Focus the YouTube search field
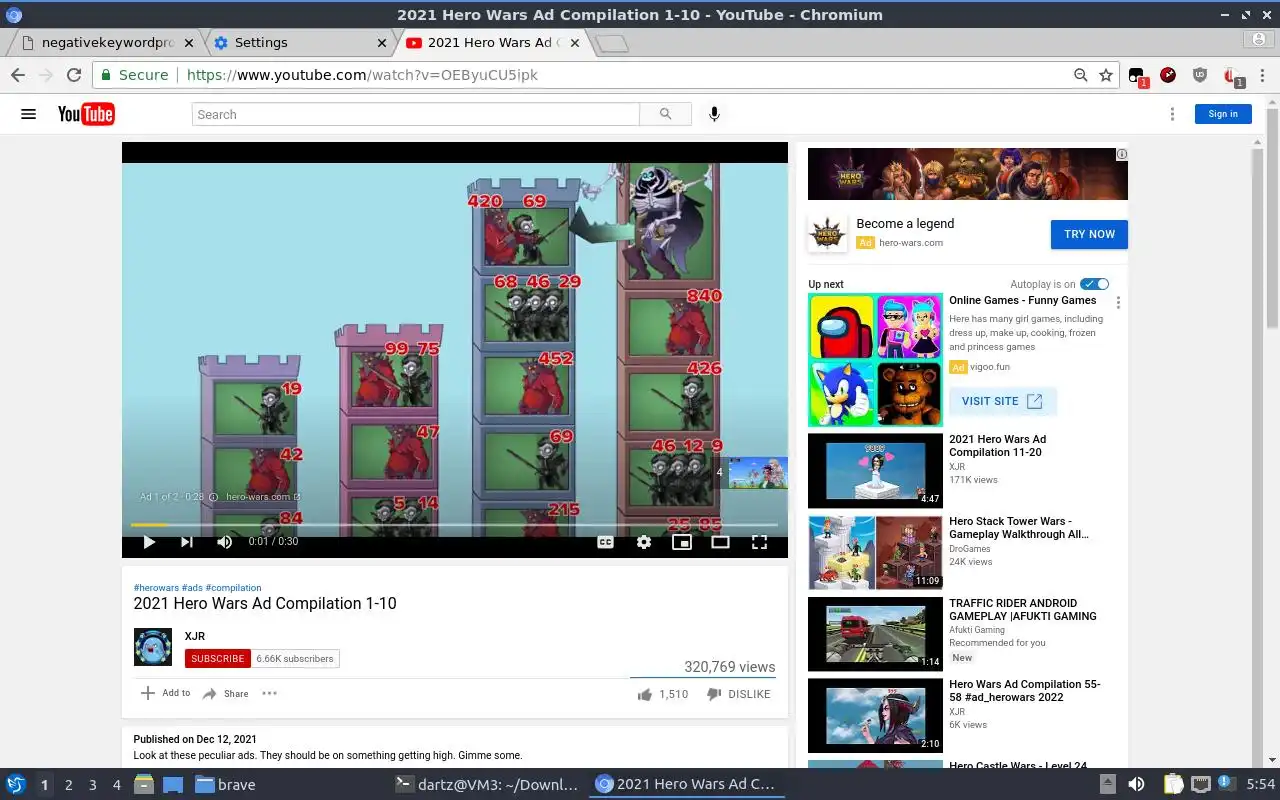 (415, 114)
